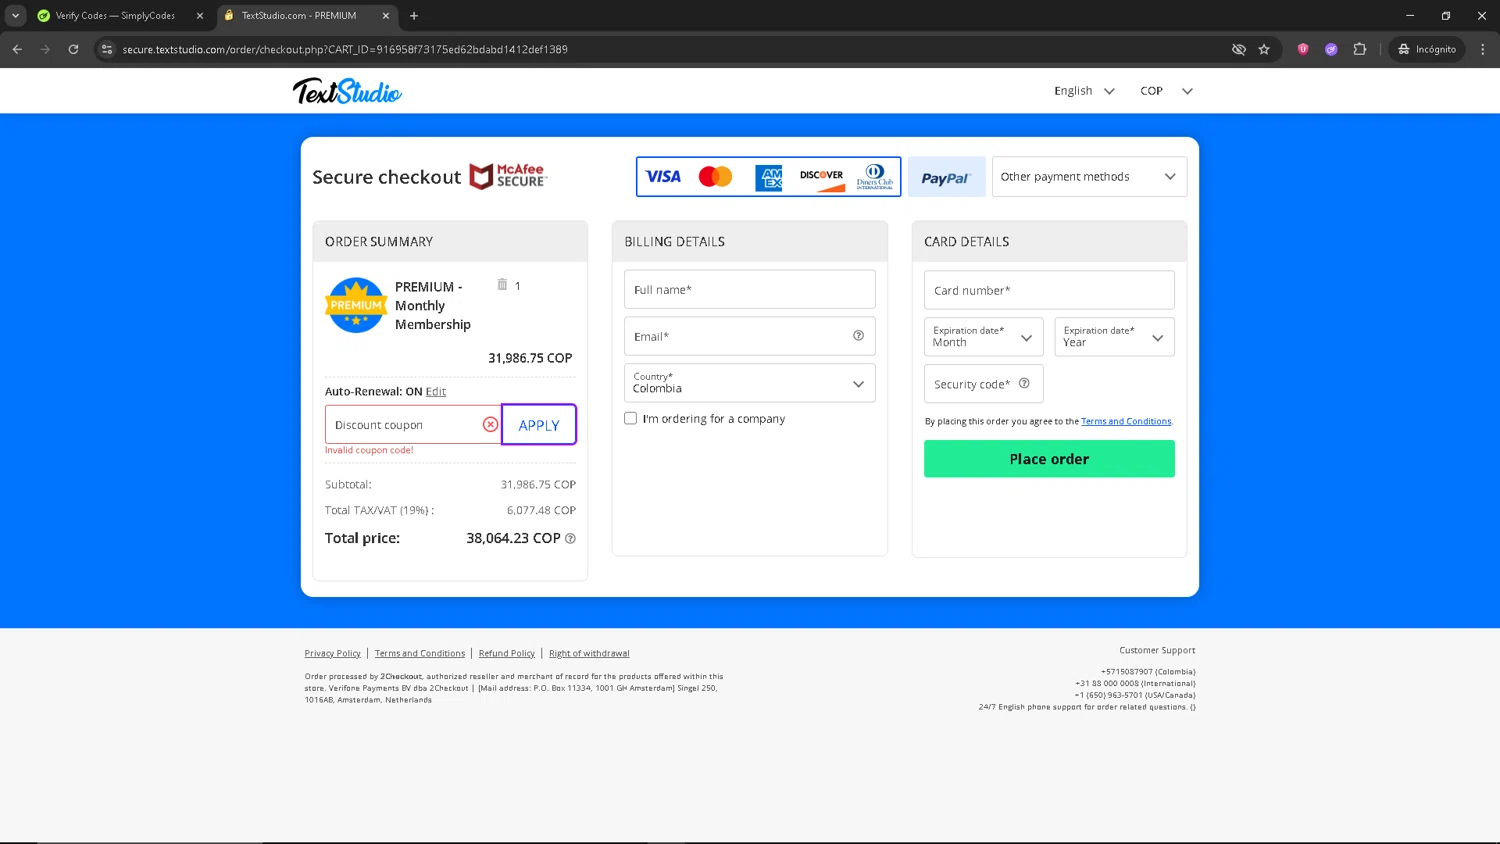Viewport: 1500px width, 844px height.
Task: Click the PREMIUM membership badge image
Action: click(356, 305)
